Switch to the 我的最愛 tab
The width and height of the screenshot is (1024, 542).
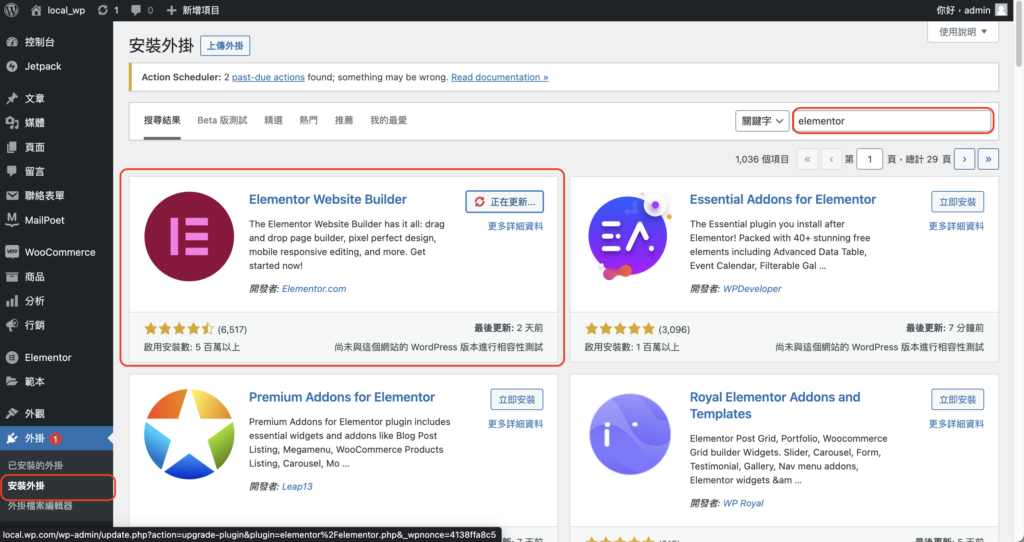(x=389, y=120)
